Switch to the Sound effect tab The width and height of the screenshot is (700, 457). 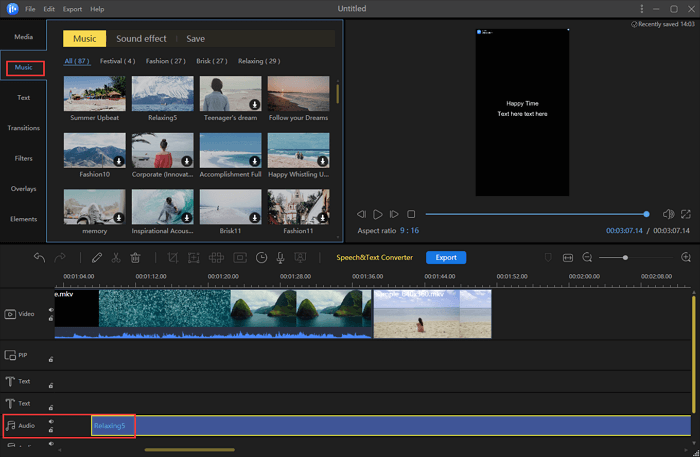[x=141, y=39]
